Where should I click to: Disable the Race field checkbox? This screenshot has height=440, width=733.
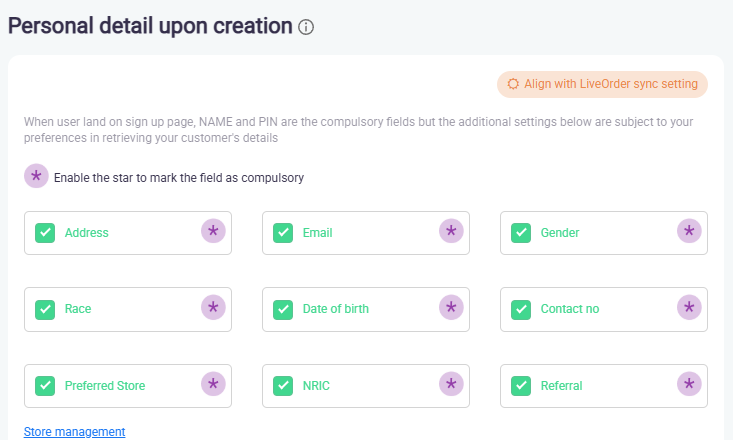(x=45, y=309)
